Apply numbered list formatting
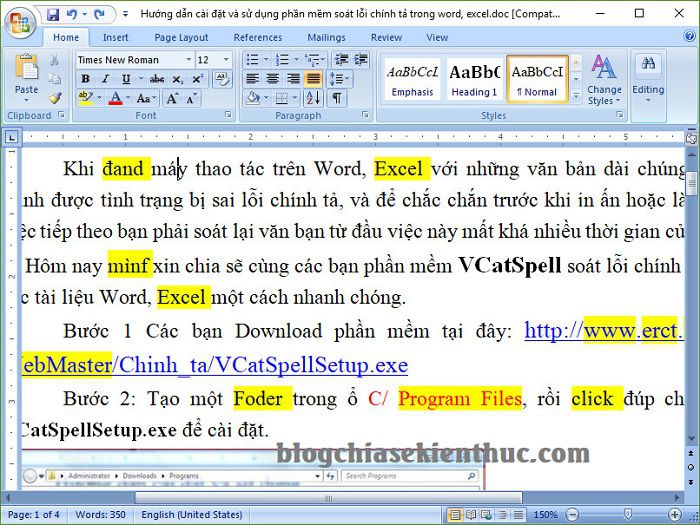This screenshot has height=525, width=700. (282, 60)
